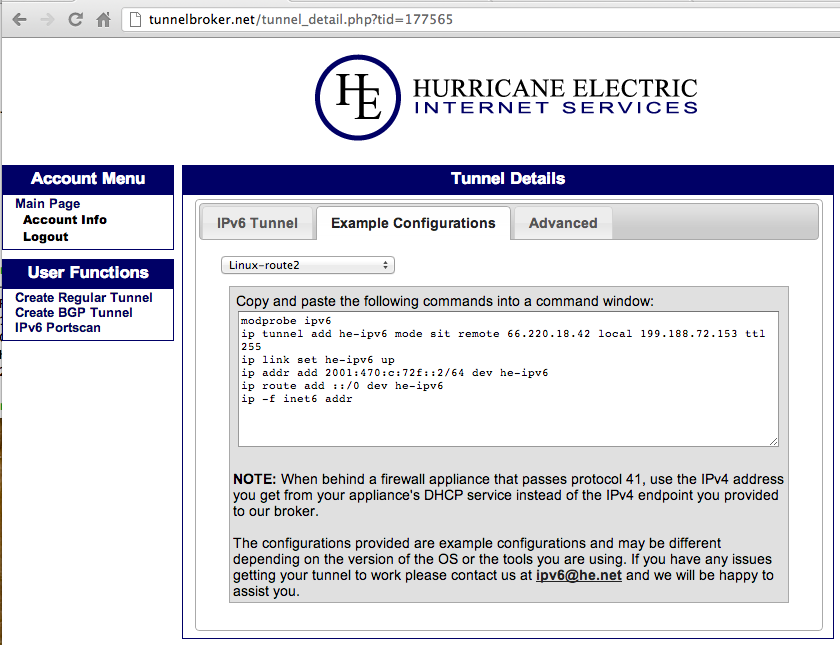This screenshot has width=840, height=645.
Task: Click the browser back arrow
Action: (x=19, y=20)
